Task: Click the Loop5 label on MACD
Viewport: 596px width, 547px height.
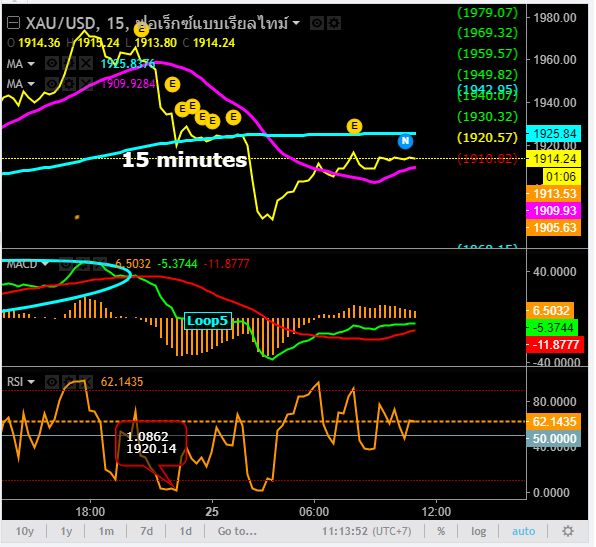Action: pyautogui.click(x=208, y=321)
